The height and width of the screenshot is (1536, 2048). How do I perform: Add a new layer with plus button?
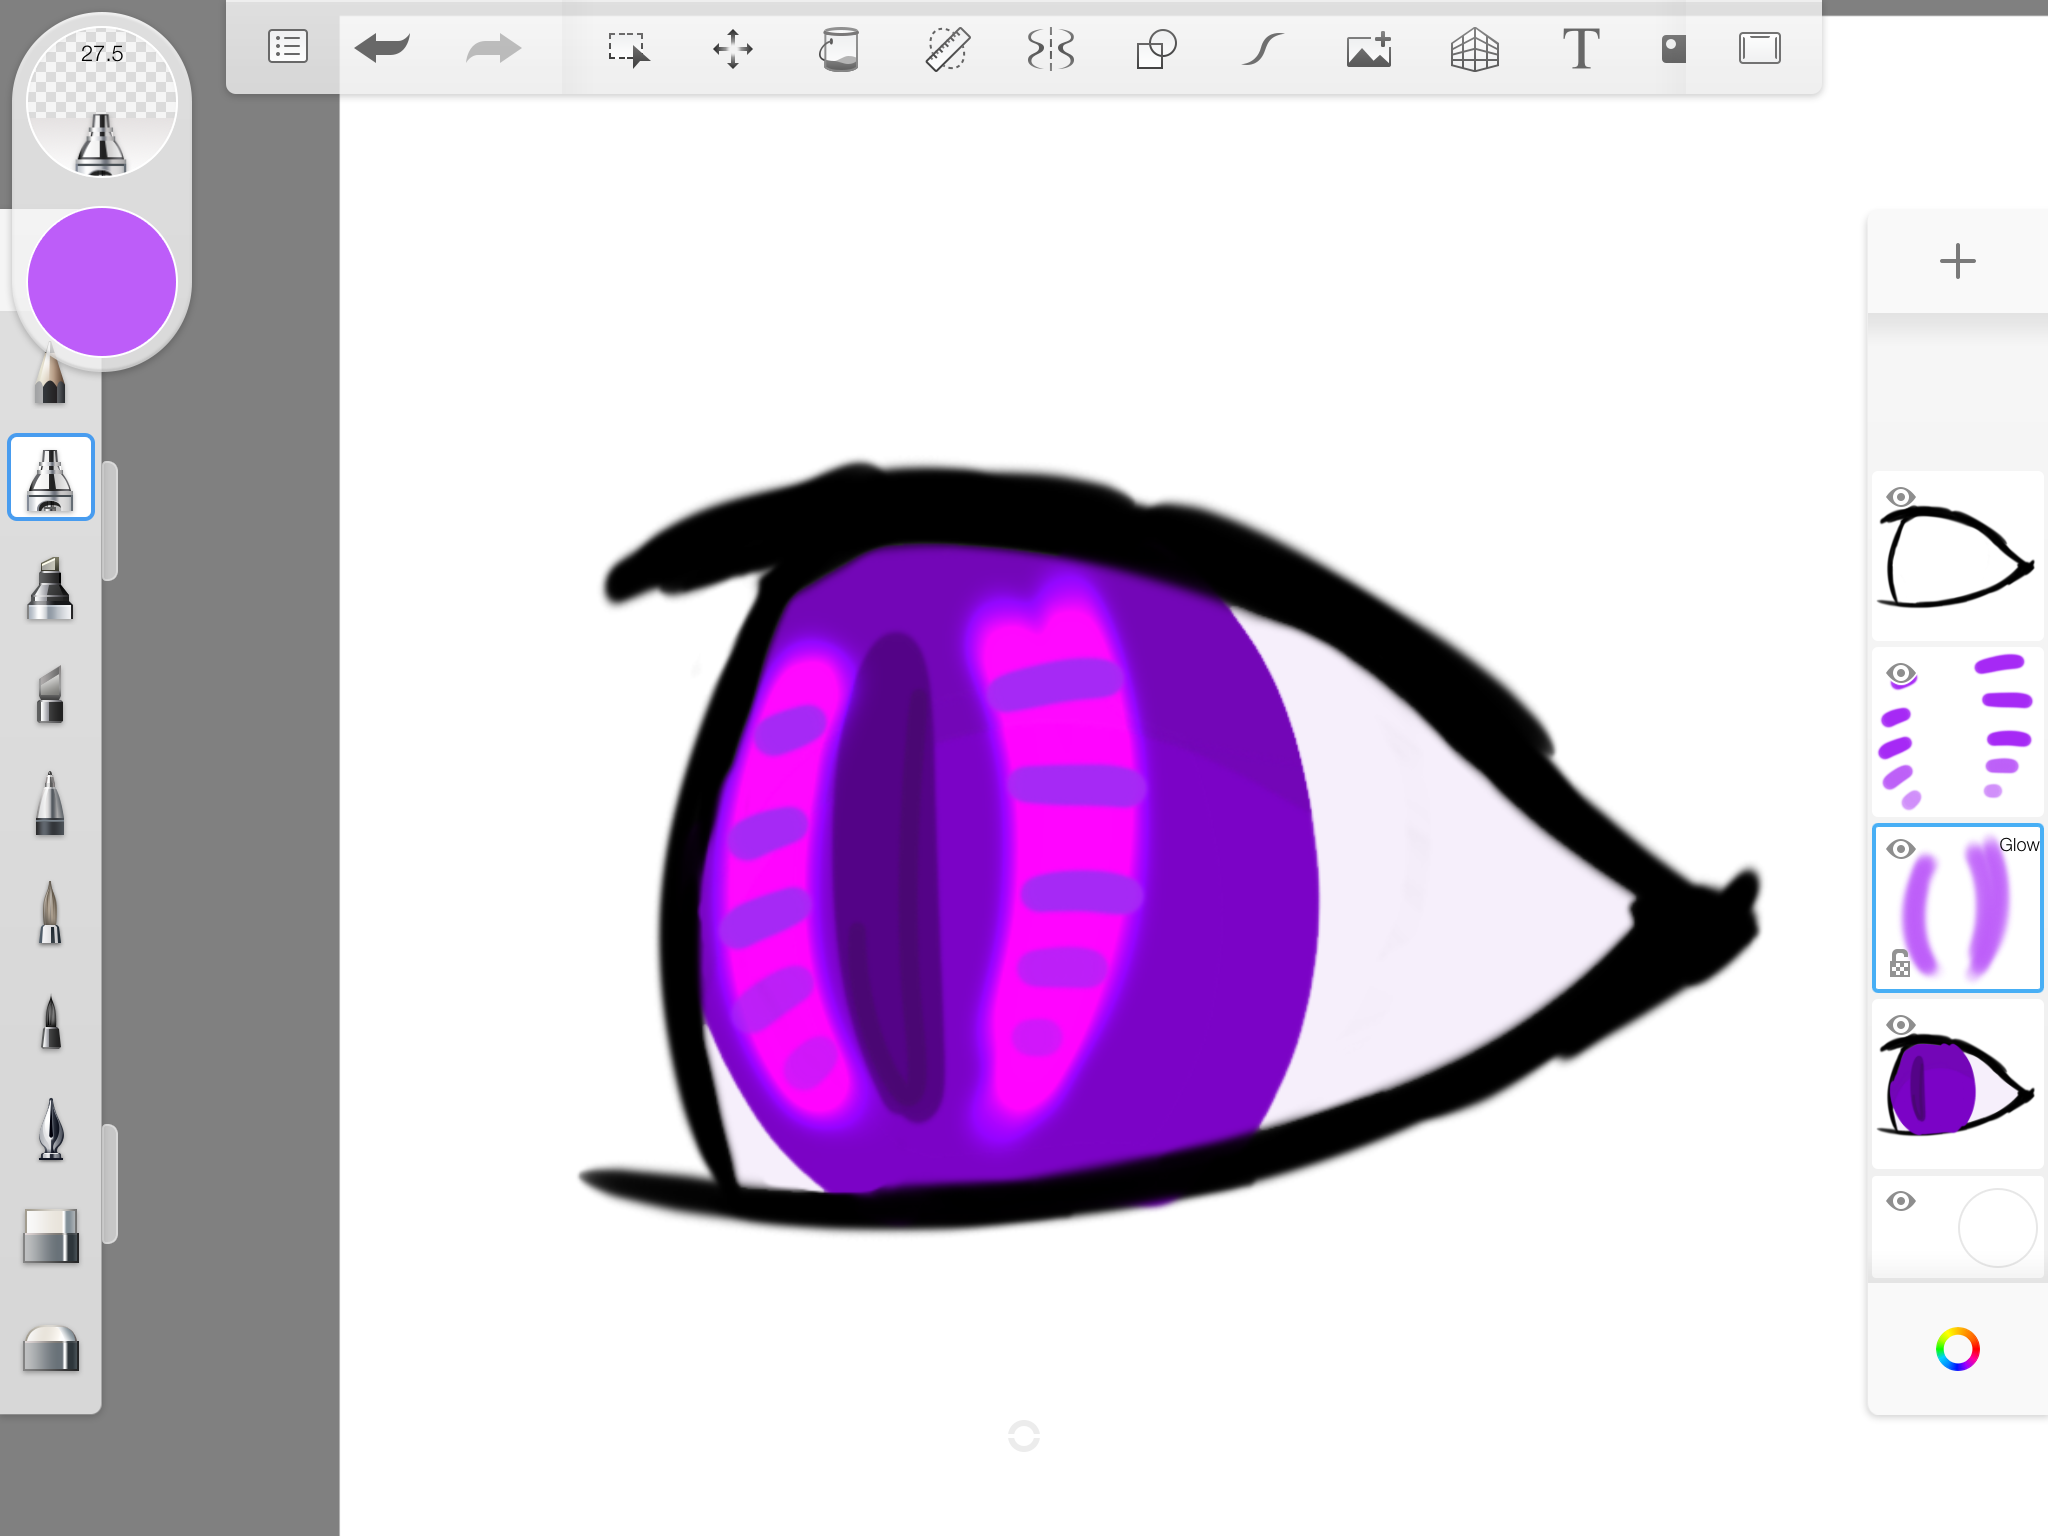pyautogui.click(x=1957, y=262)
